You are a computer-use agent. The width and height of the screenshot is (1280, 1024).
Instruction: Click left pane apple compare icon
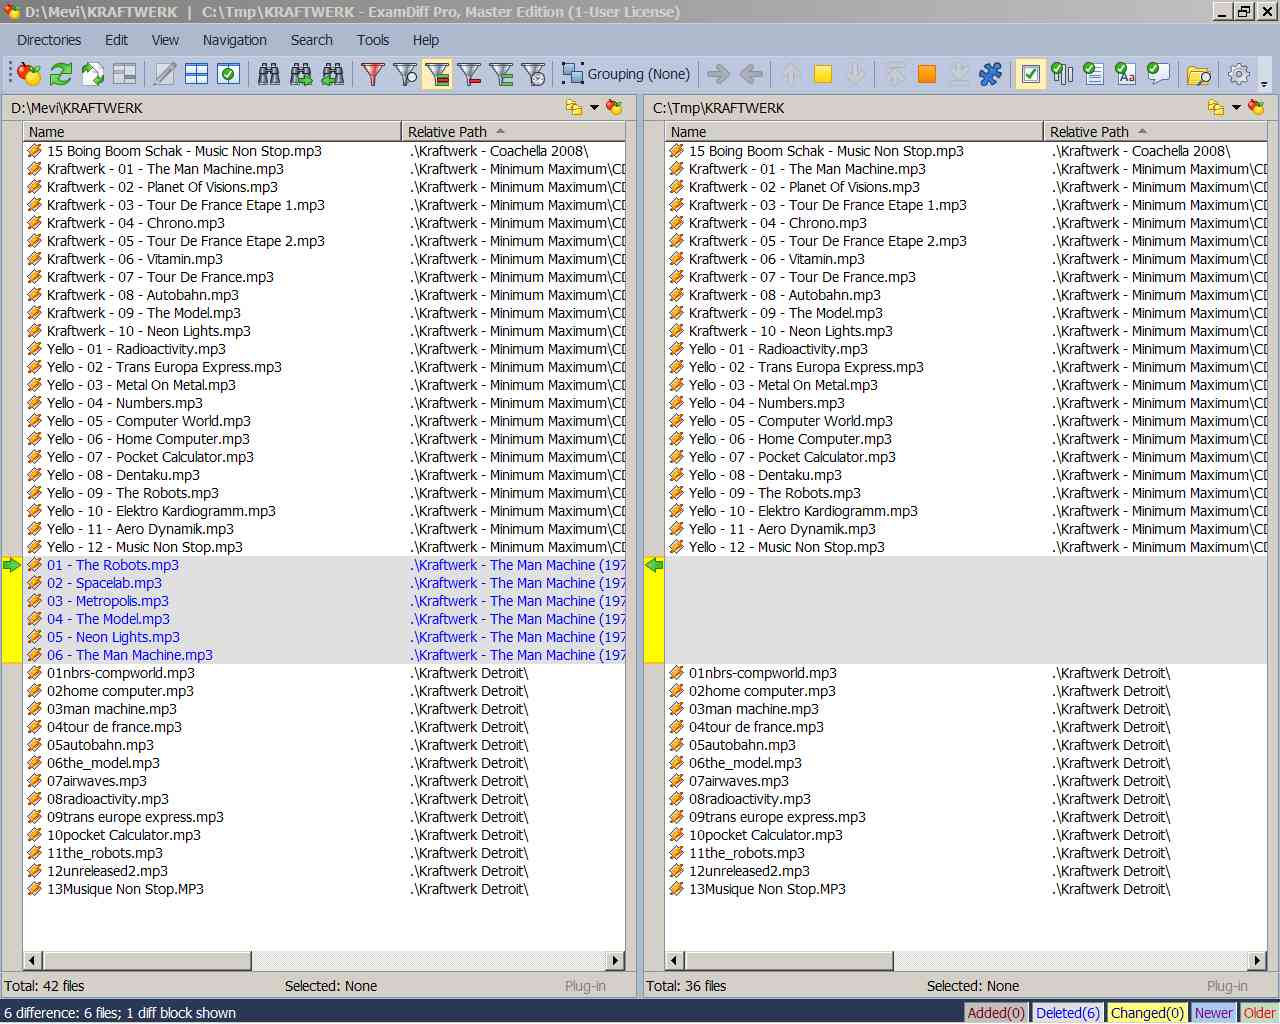click(x=614, y=107)
